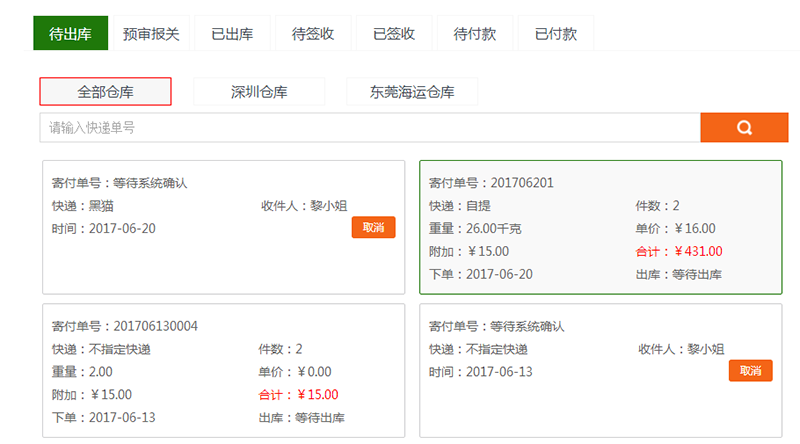Select the 已出库 tab
This screenshot has height=444, width=800.
click(232, 34)
